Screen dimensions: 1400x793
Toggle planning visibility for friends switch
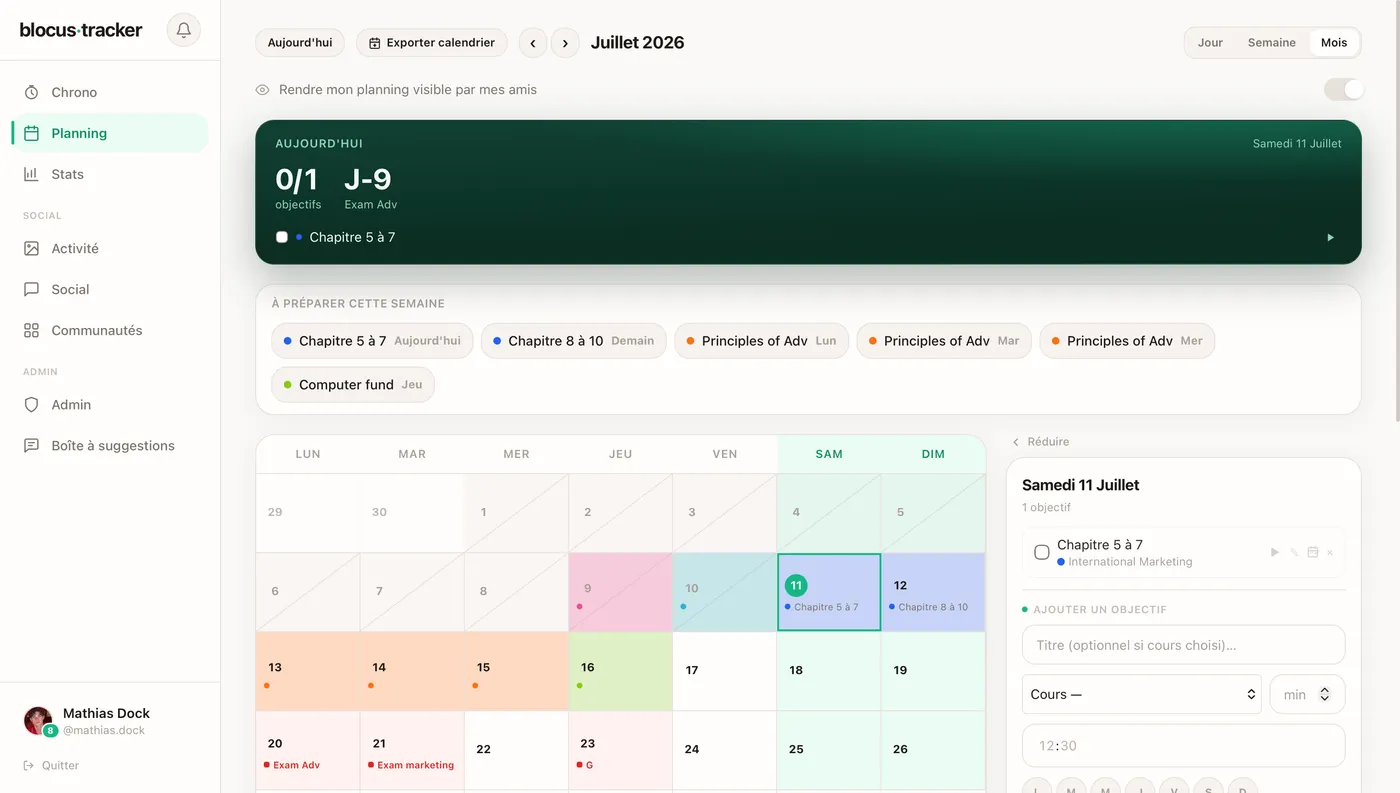[x=1343, y=90]
